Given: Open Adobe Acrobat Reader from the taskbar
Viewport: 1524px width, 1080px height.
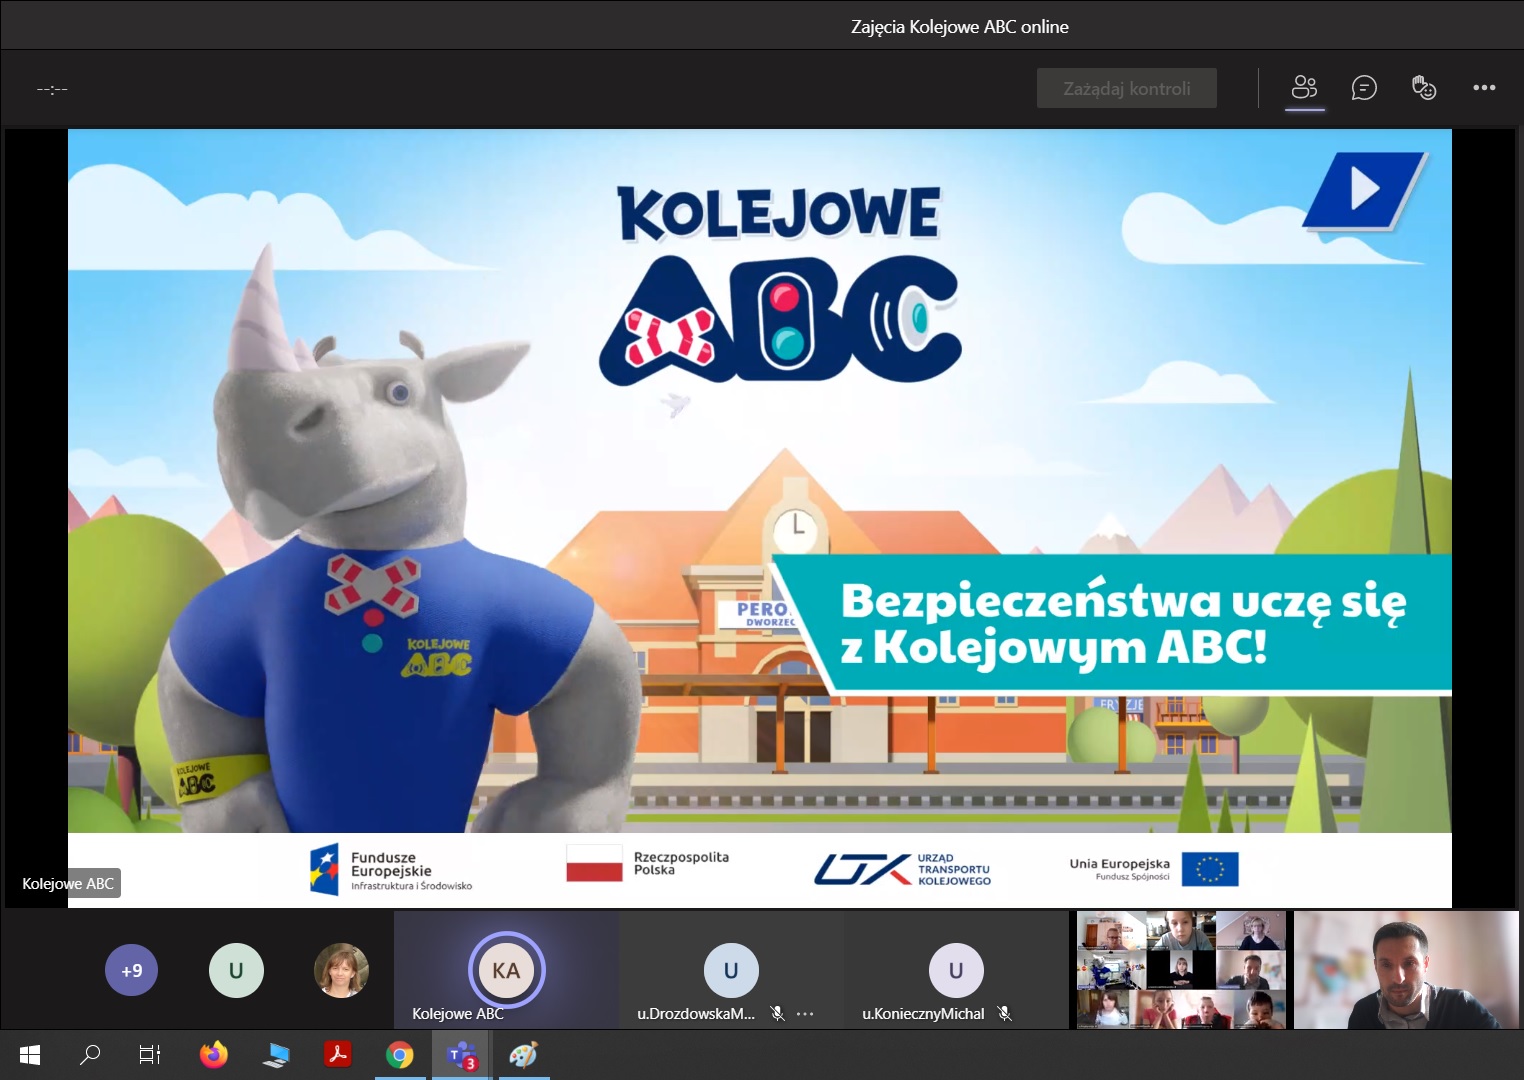Looking at the screenshot, I should point(338,1055).
